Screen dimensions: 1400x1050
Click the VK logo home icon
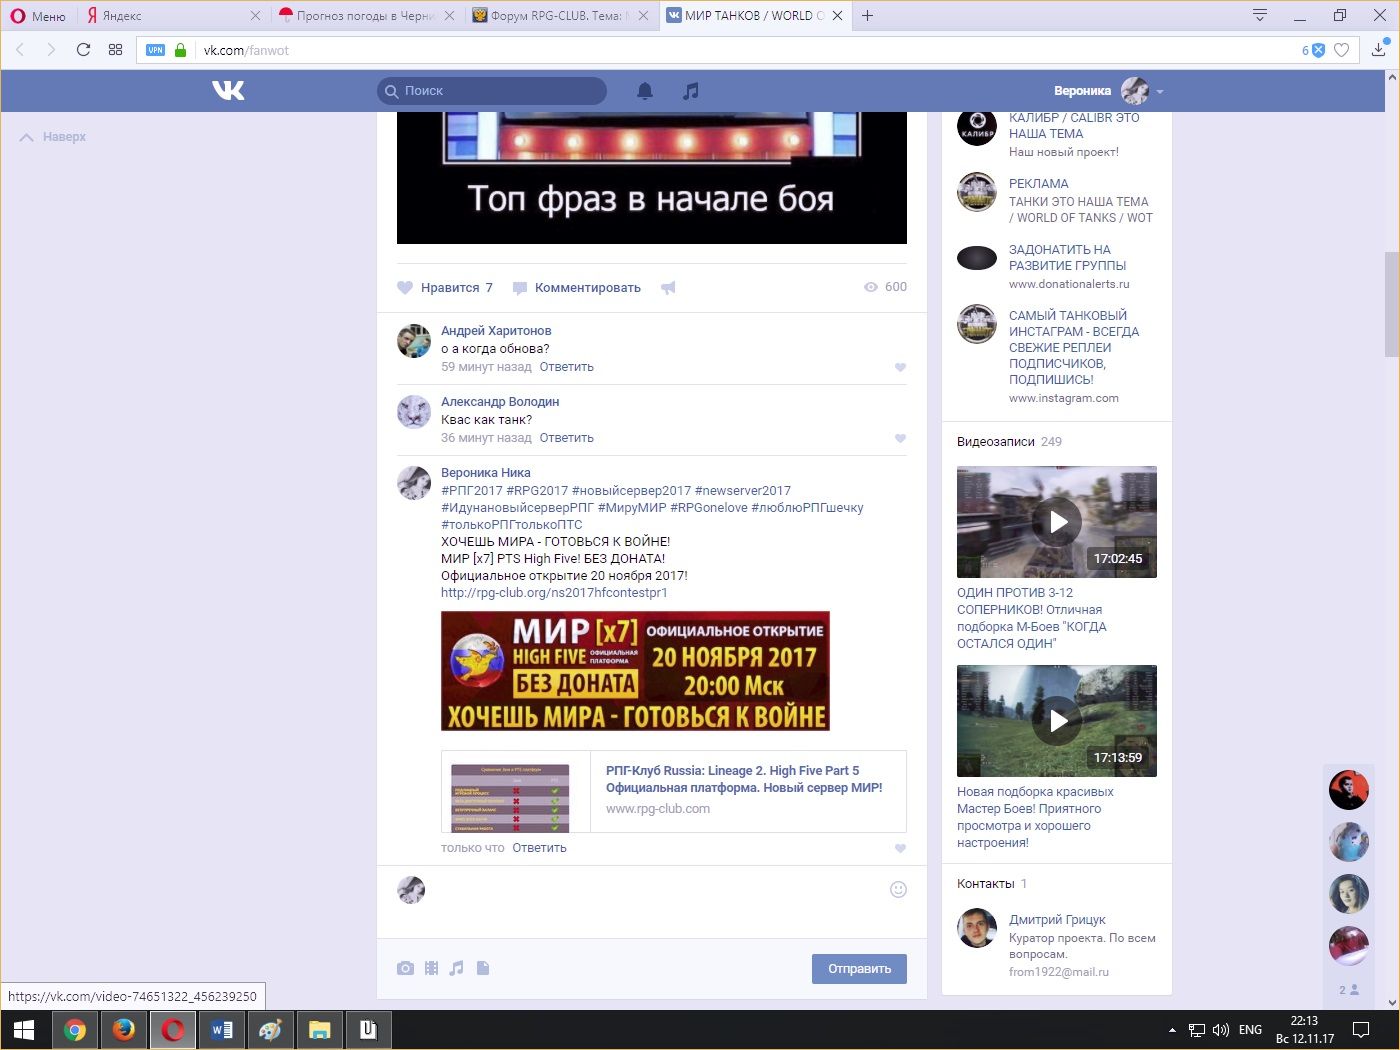(x=228, y=91)
